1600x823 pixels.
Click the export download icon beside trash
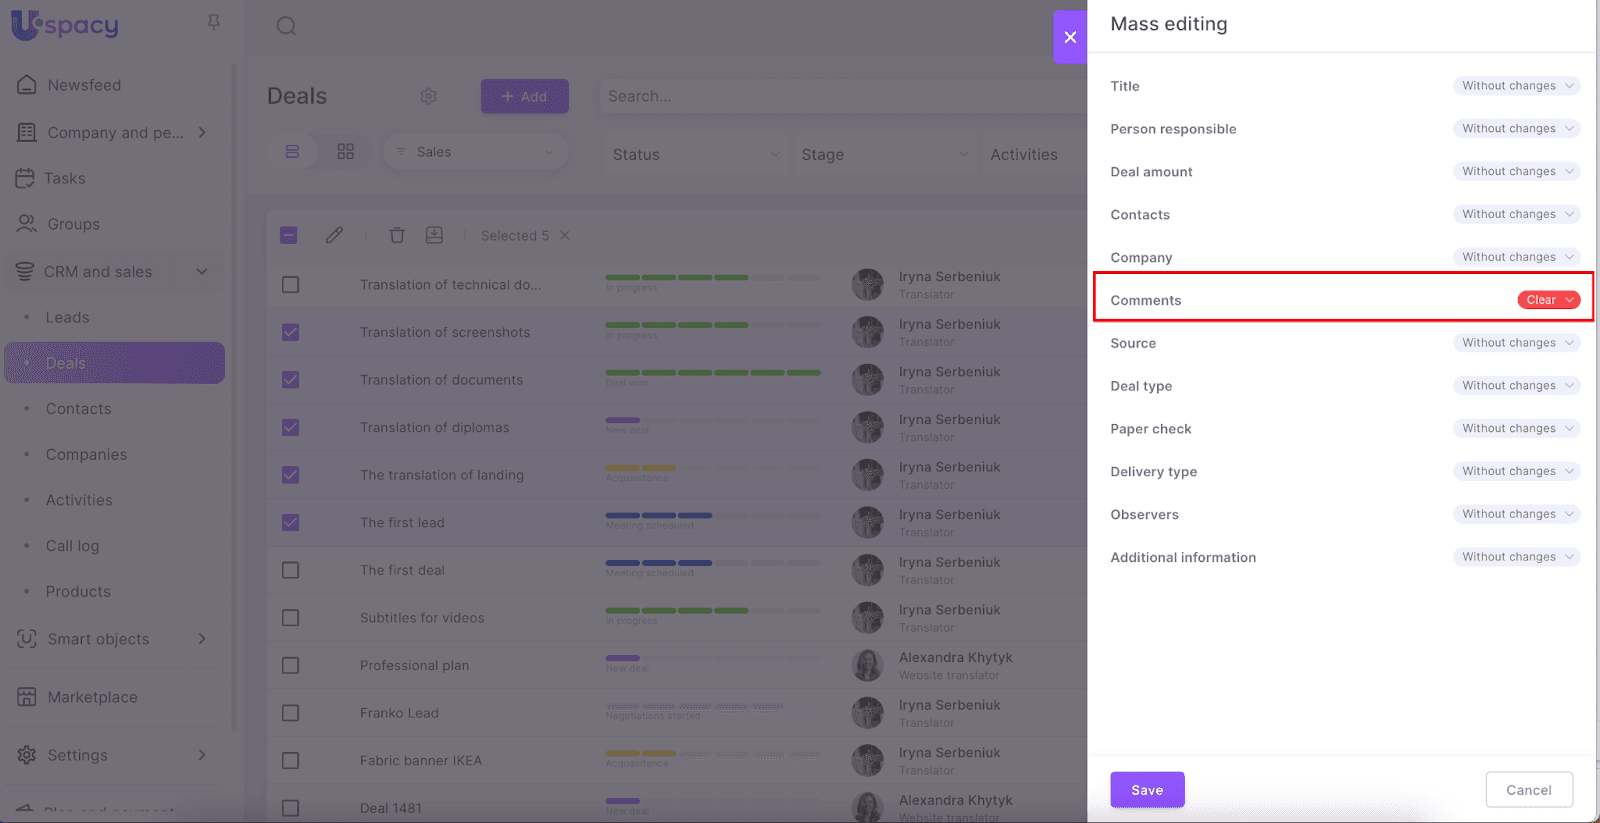(x=434, y=235)
